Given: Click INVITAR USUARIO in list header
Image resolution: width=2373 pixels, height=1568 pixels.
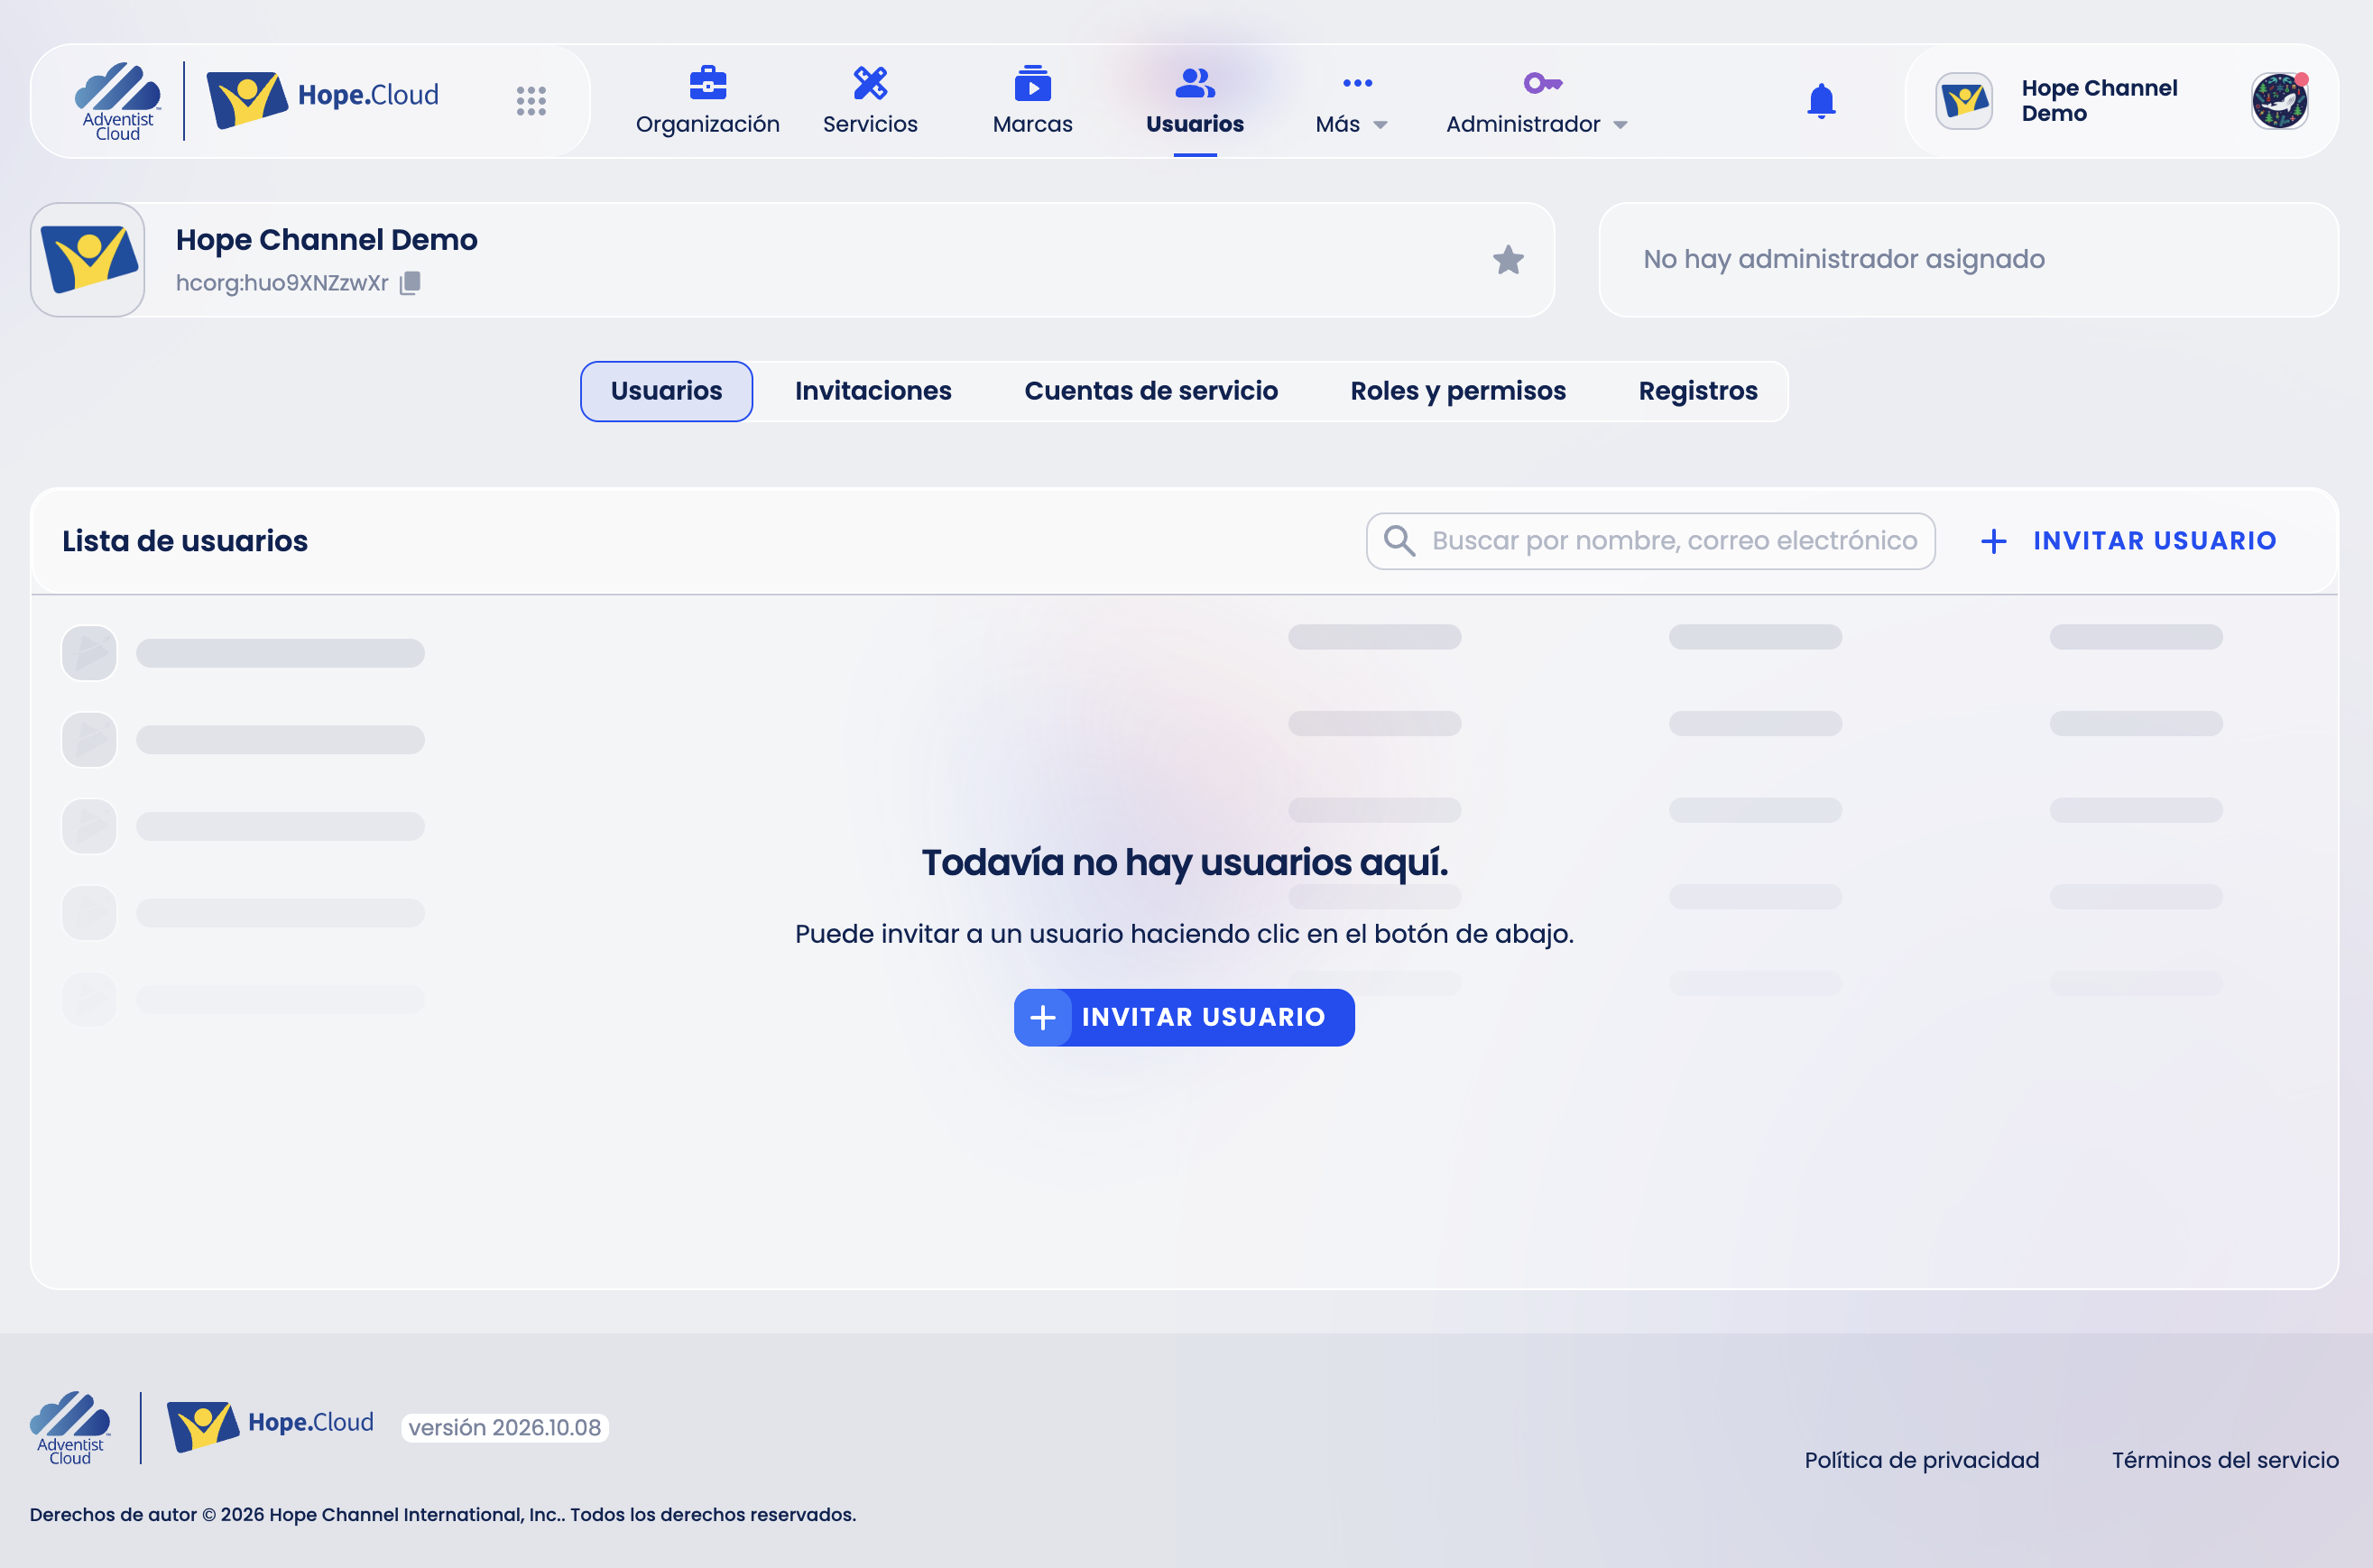Looking at the screenshot, I should (x=2128, y=541).
